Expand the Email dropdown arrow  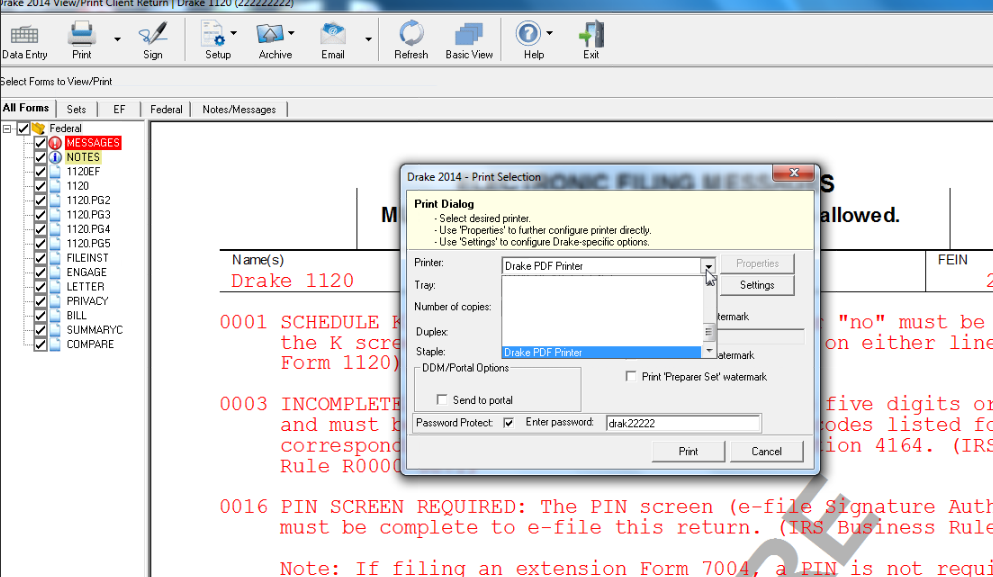pos(368,39)
